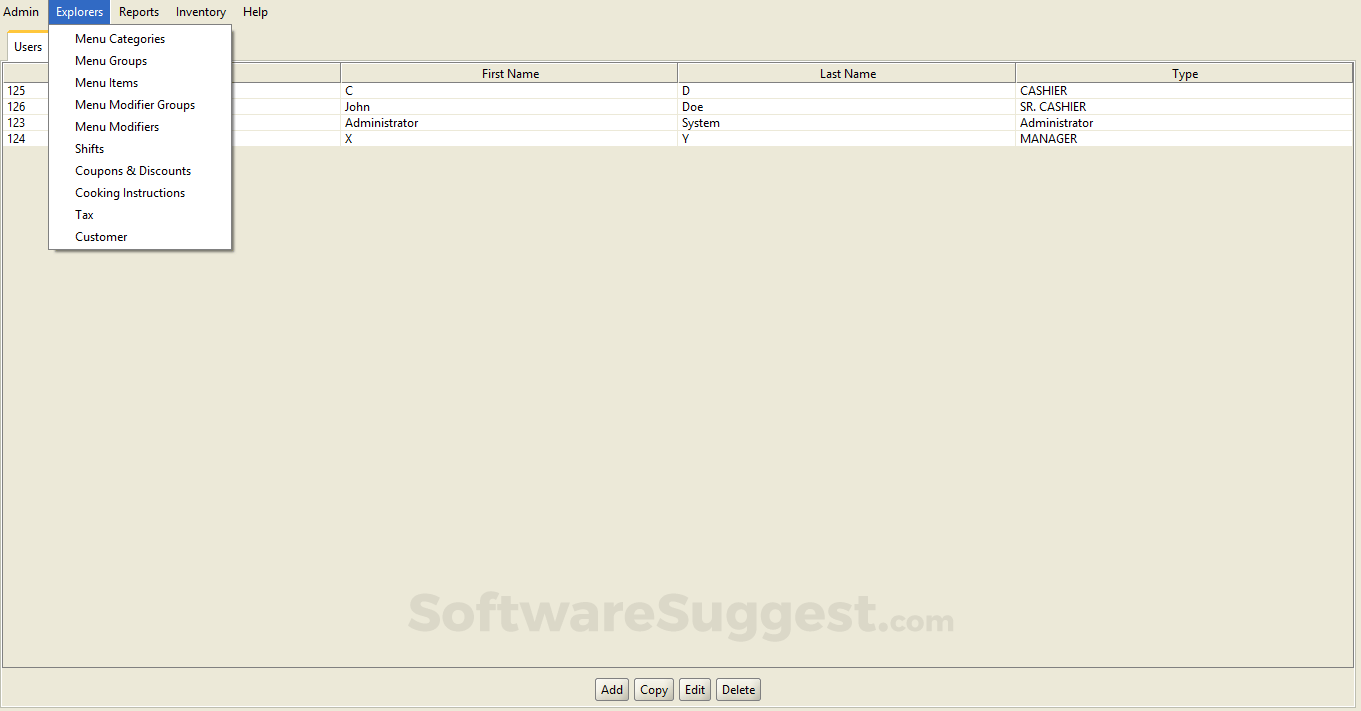Switch to the Users tab
Image resolution: width=1361 pixels, height=711 pixels.
point(28,46)
